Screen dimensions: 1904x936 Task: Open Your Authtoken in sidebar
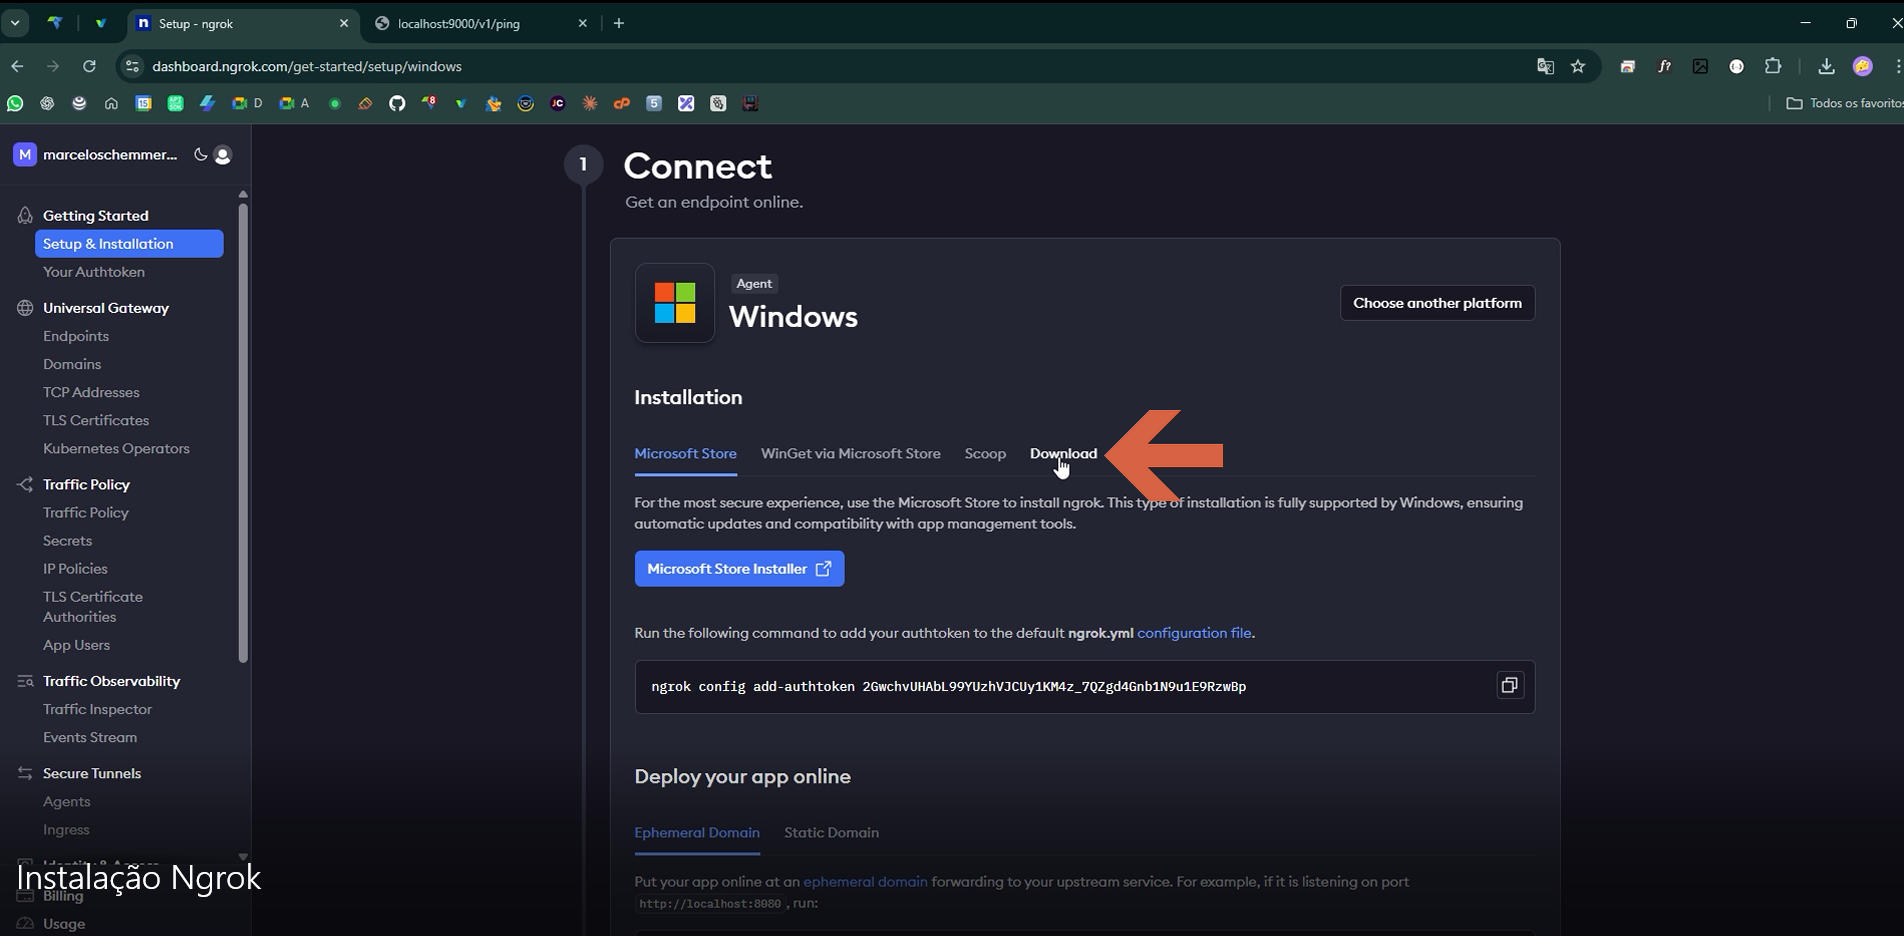94,272
